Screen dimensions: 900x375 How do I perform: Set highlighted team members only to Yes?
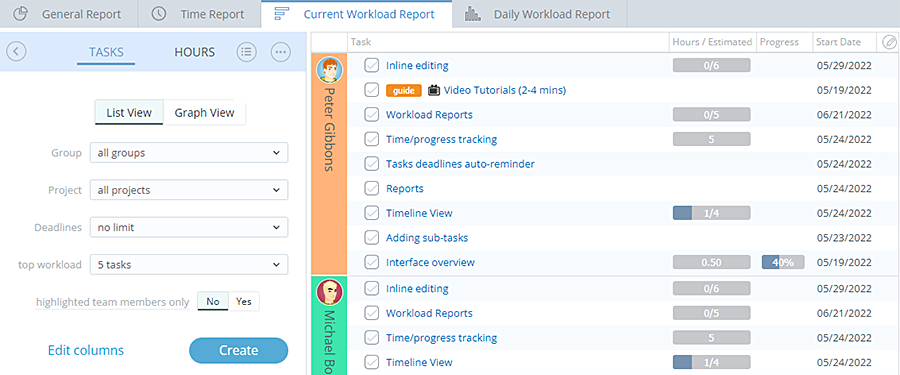244,301
